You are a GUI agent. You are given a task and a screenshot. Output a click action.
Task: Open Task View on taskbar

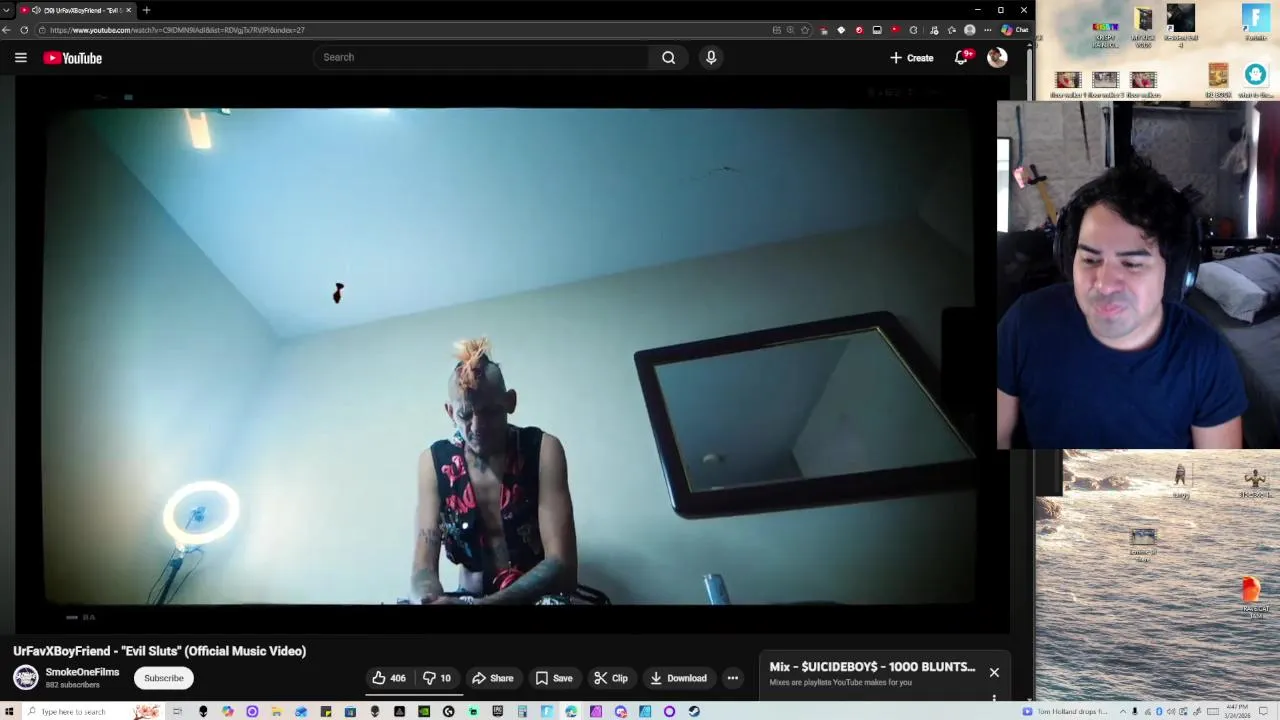(177, 711)
